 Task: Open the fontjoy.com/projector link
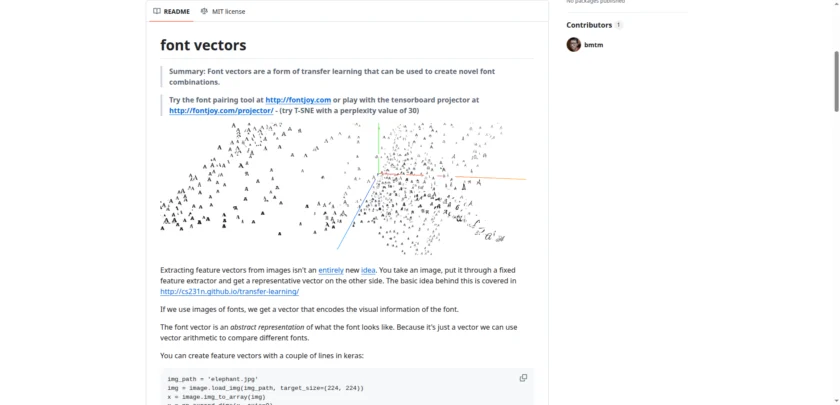[x=221, y=111]
